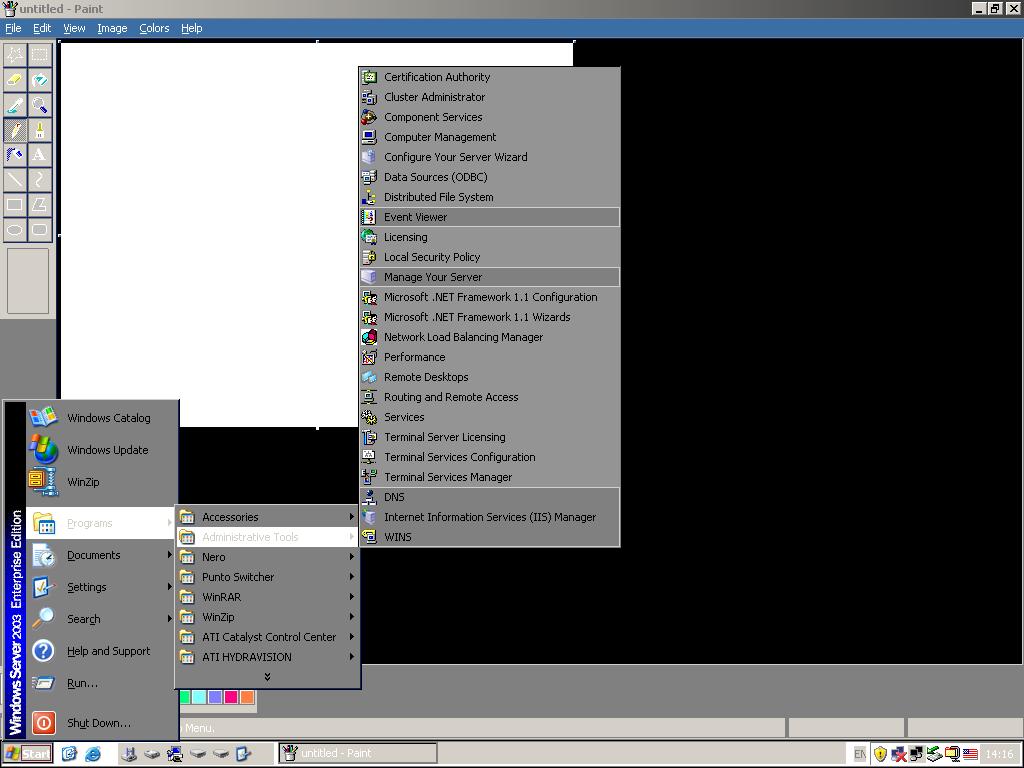Screen dimensions: 1024x768
Task: Expand the ATI Catalyst Control Center folder
Action: click(x=268, y=637)
